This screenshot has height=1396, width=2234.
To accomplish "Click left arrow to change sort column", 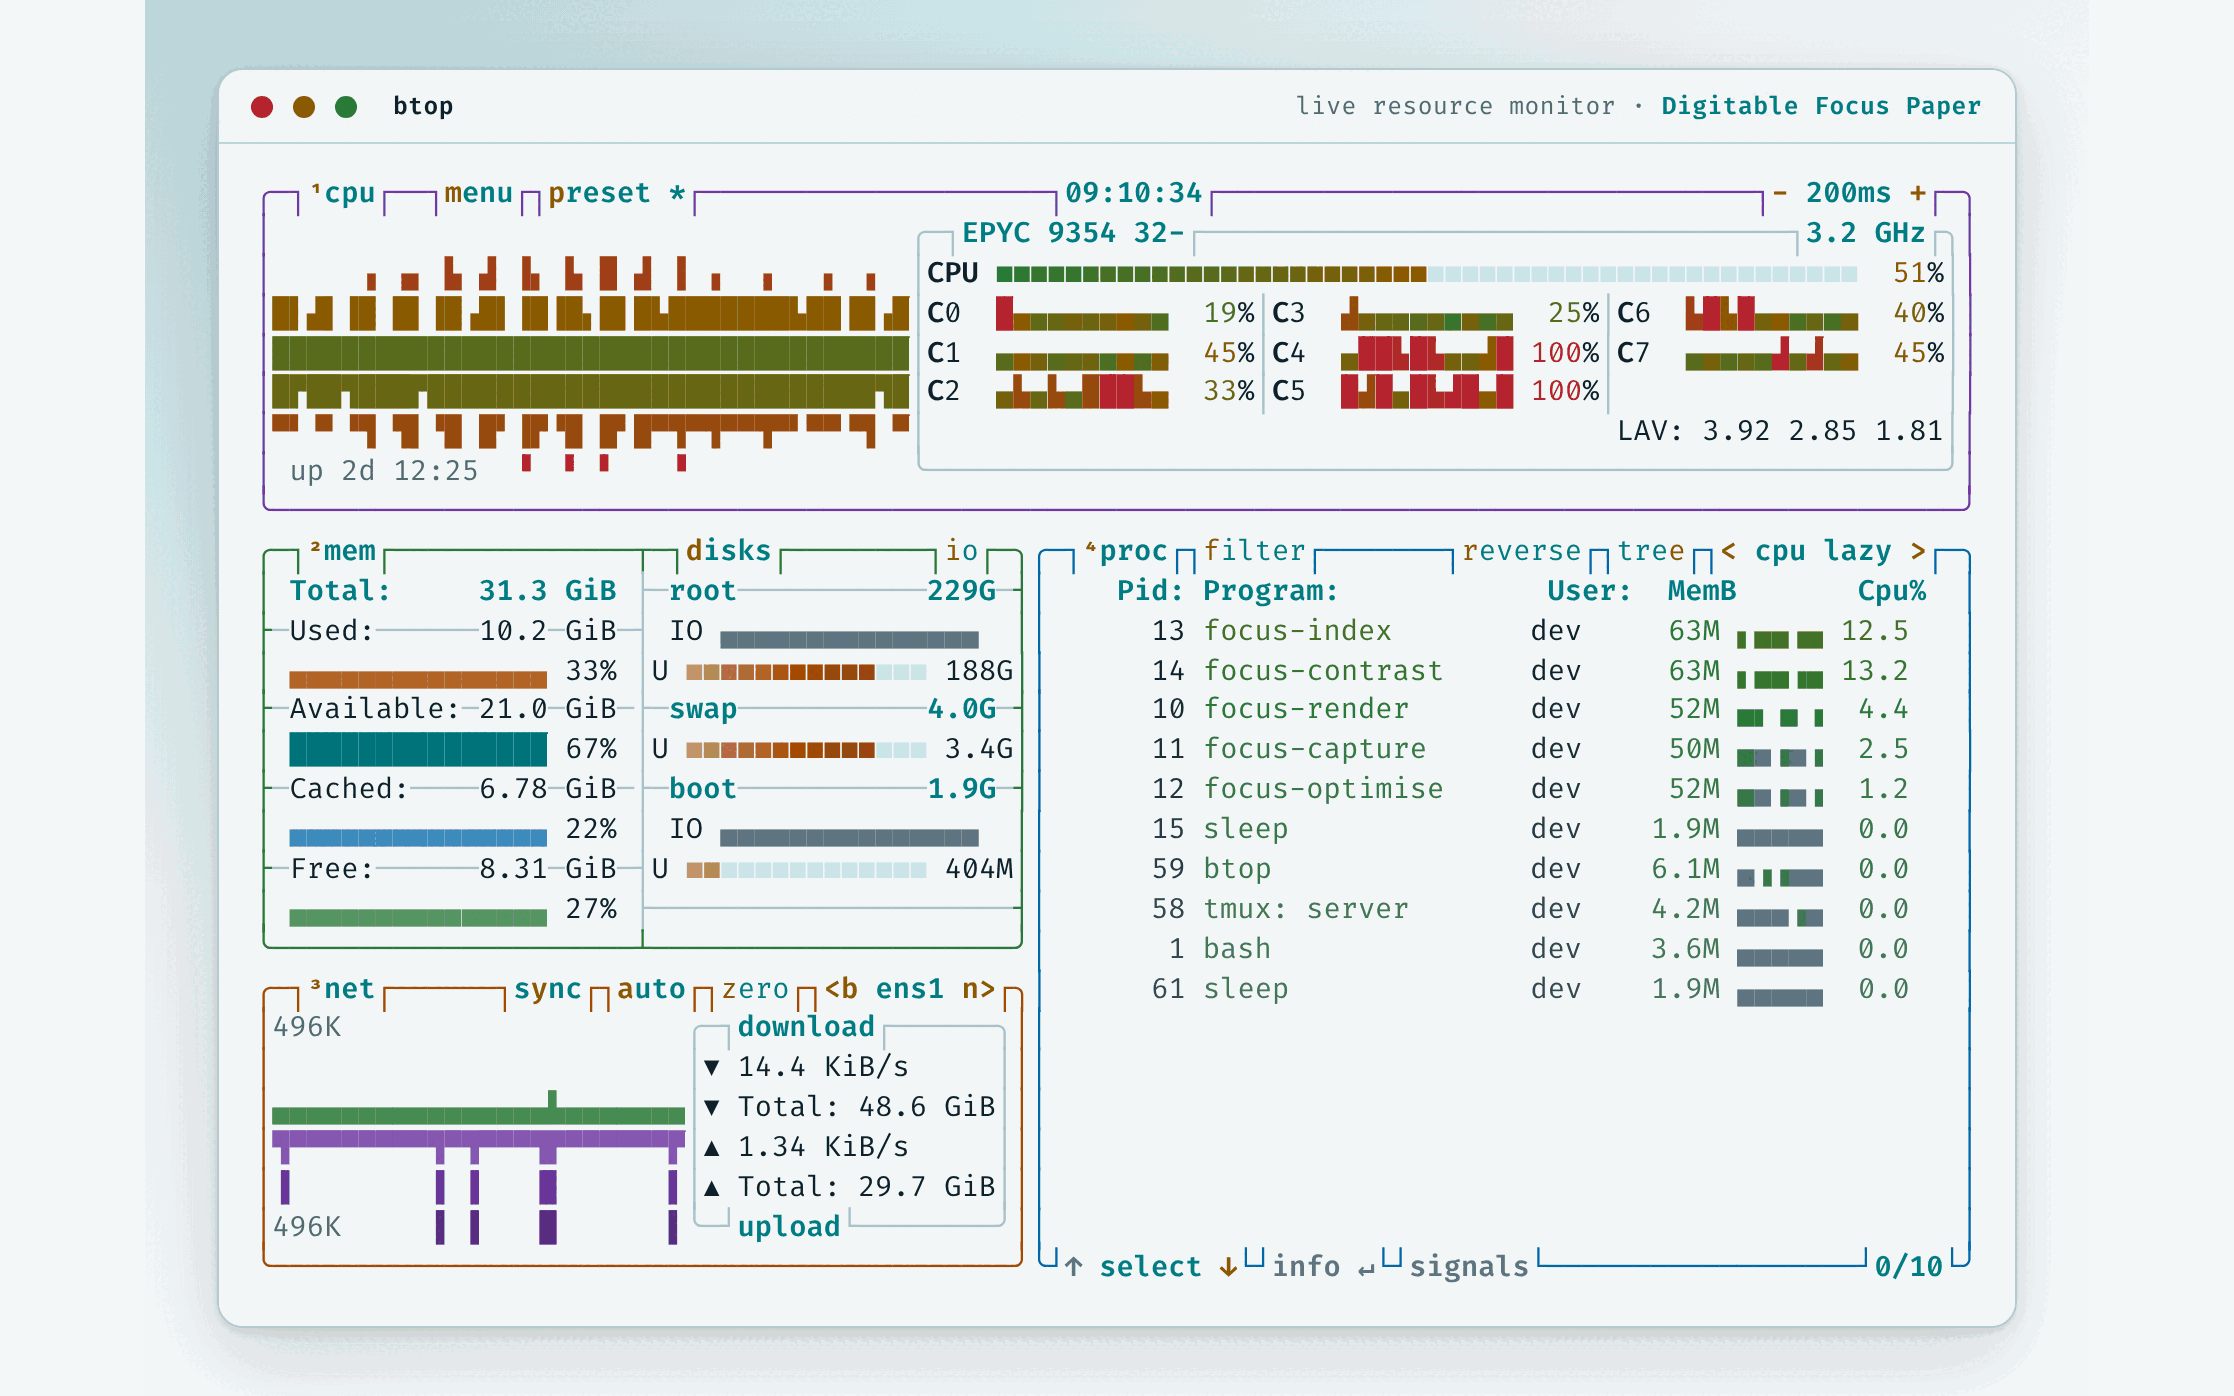I will [1728, 551].
